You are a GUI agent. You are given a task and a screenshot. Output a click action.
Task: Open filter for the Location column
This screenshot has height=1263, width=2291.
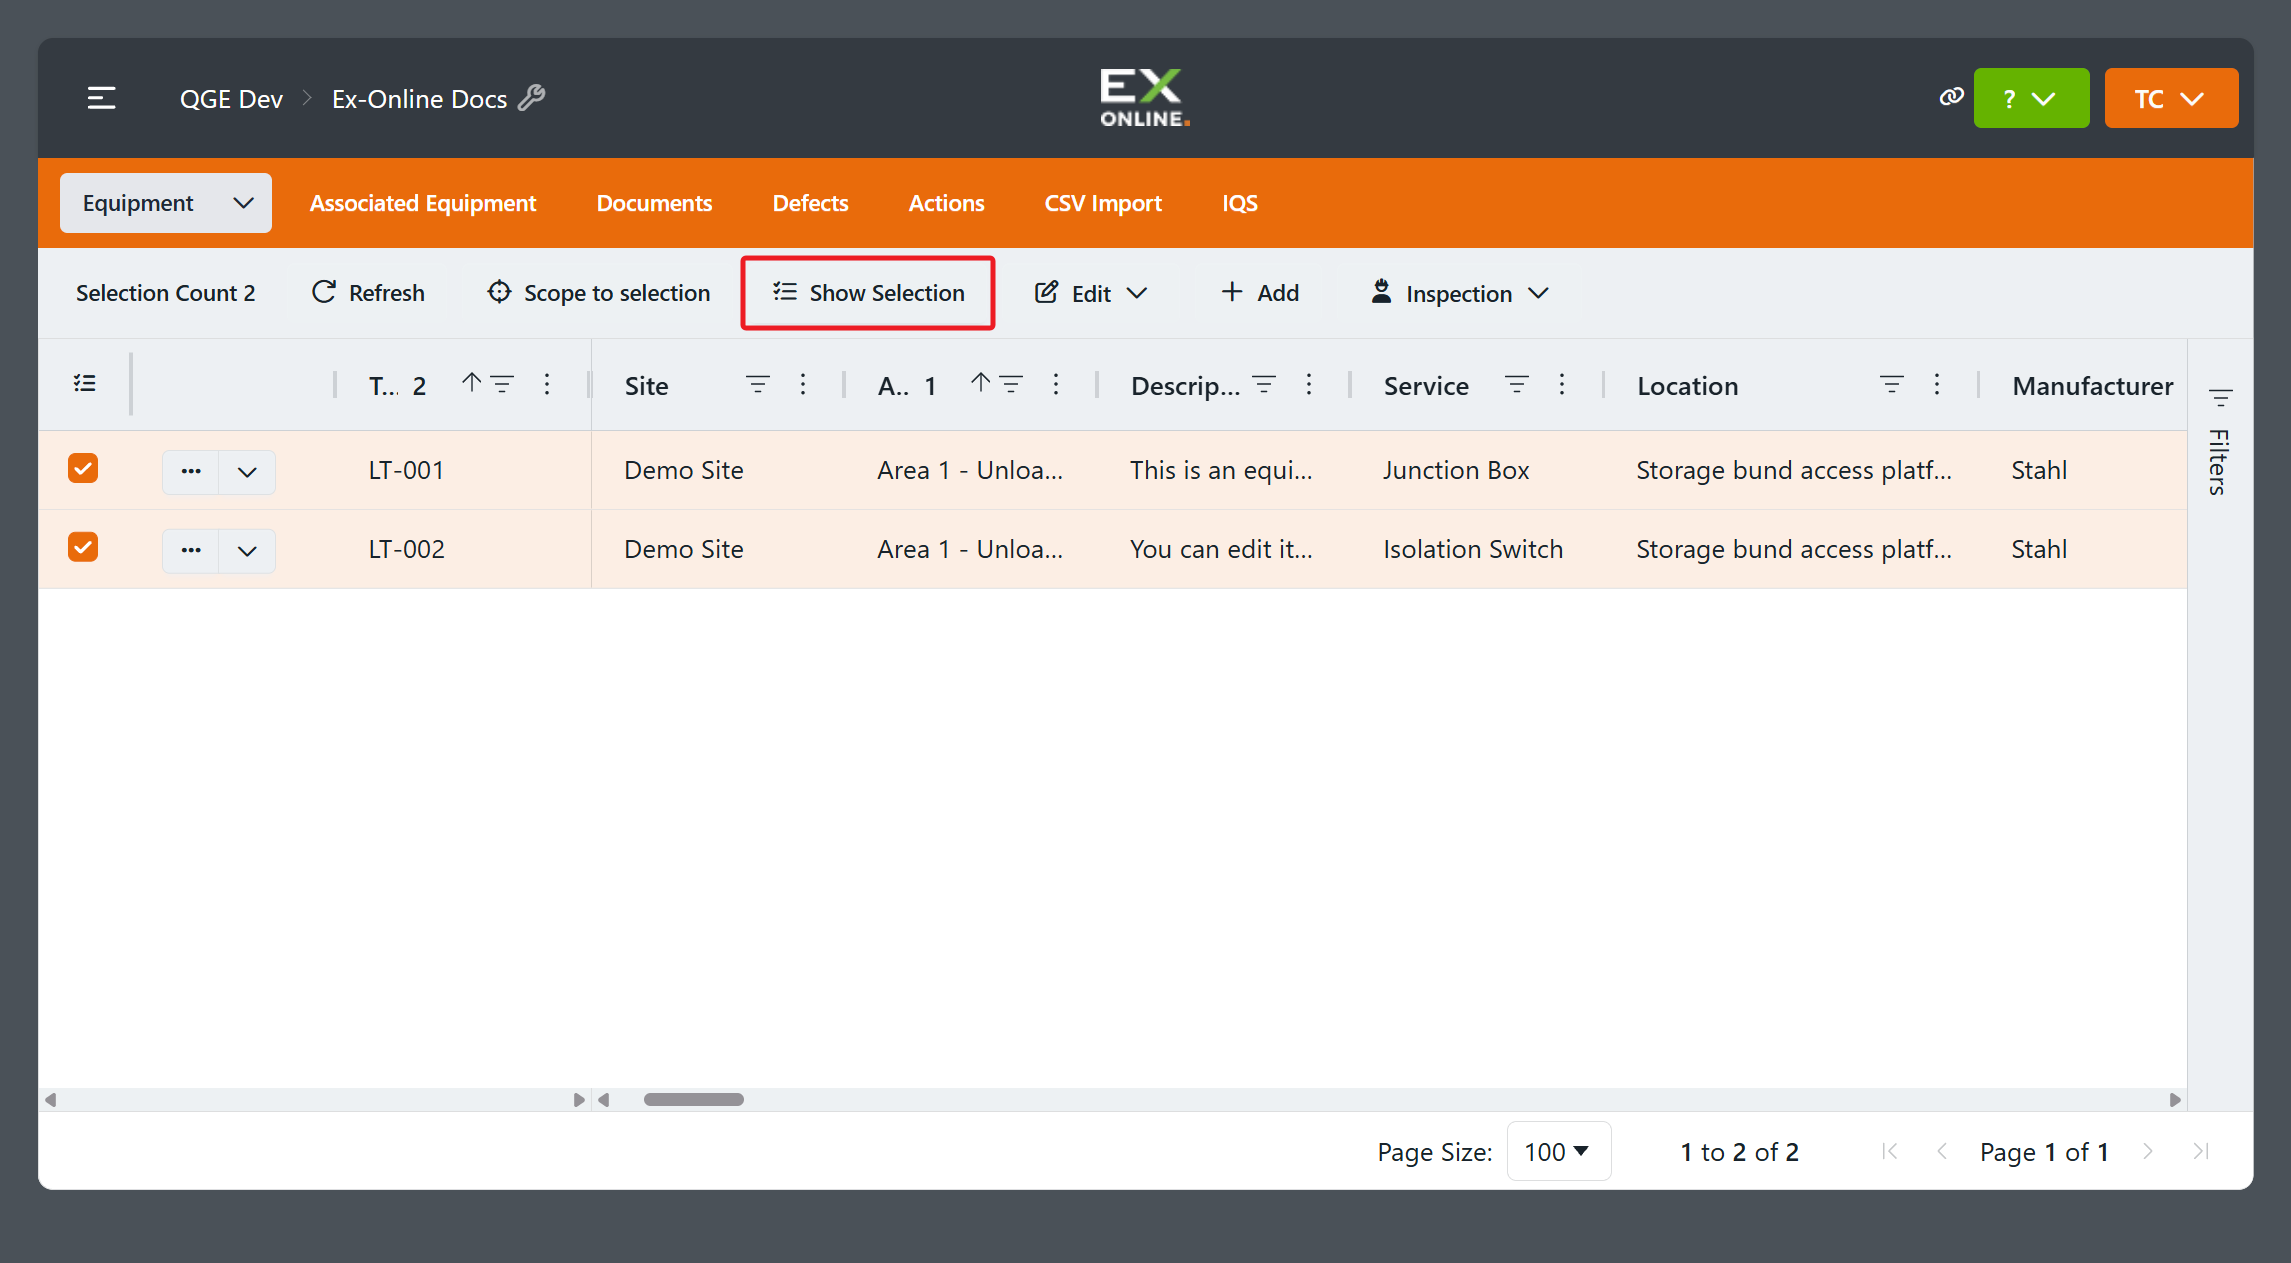[1891, 384]
